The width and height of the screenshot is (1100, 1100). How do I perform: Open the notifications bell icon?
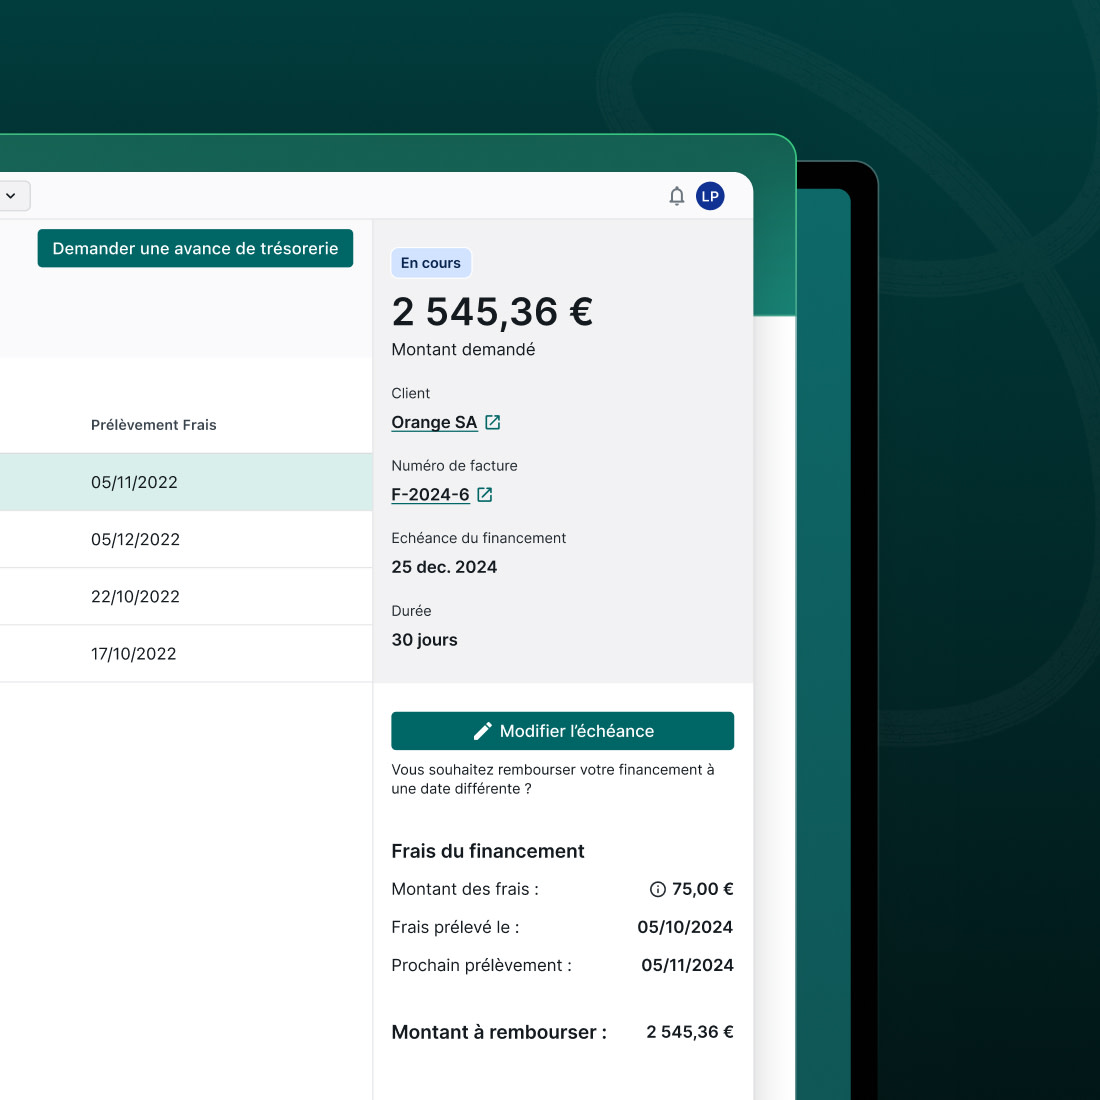[677, 196]
